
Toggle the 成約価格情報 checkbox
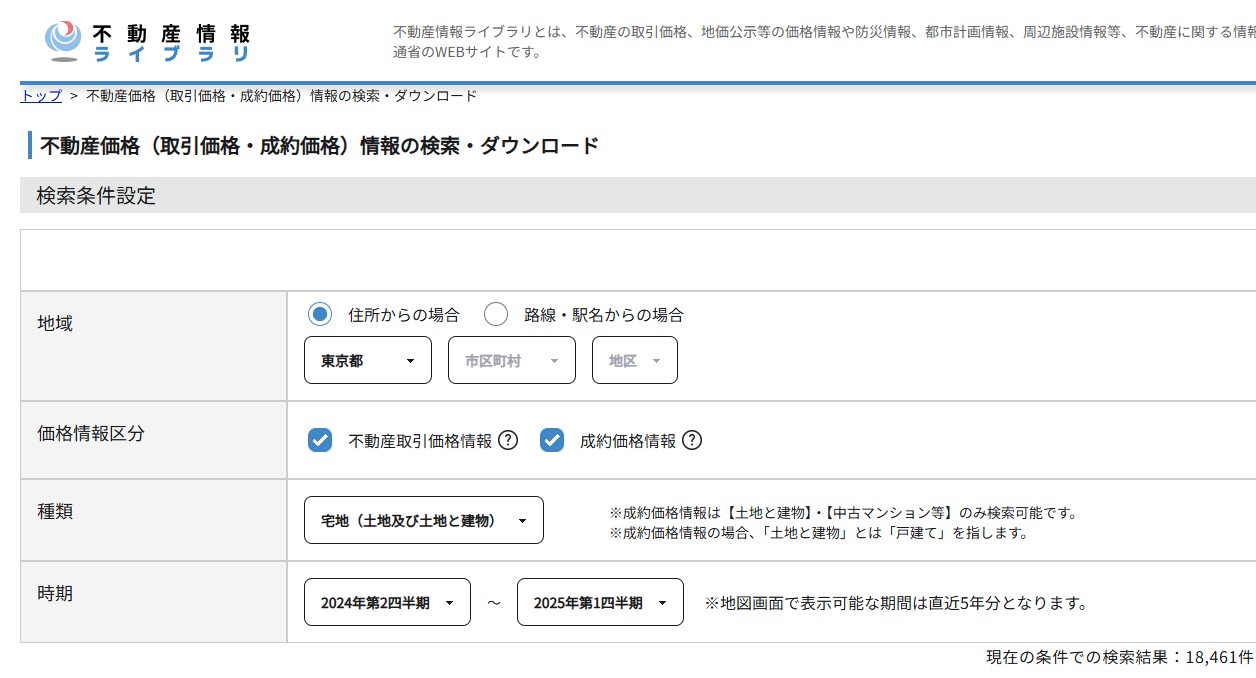pos(552,440)
